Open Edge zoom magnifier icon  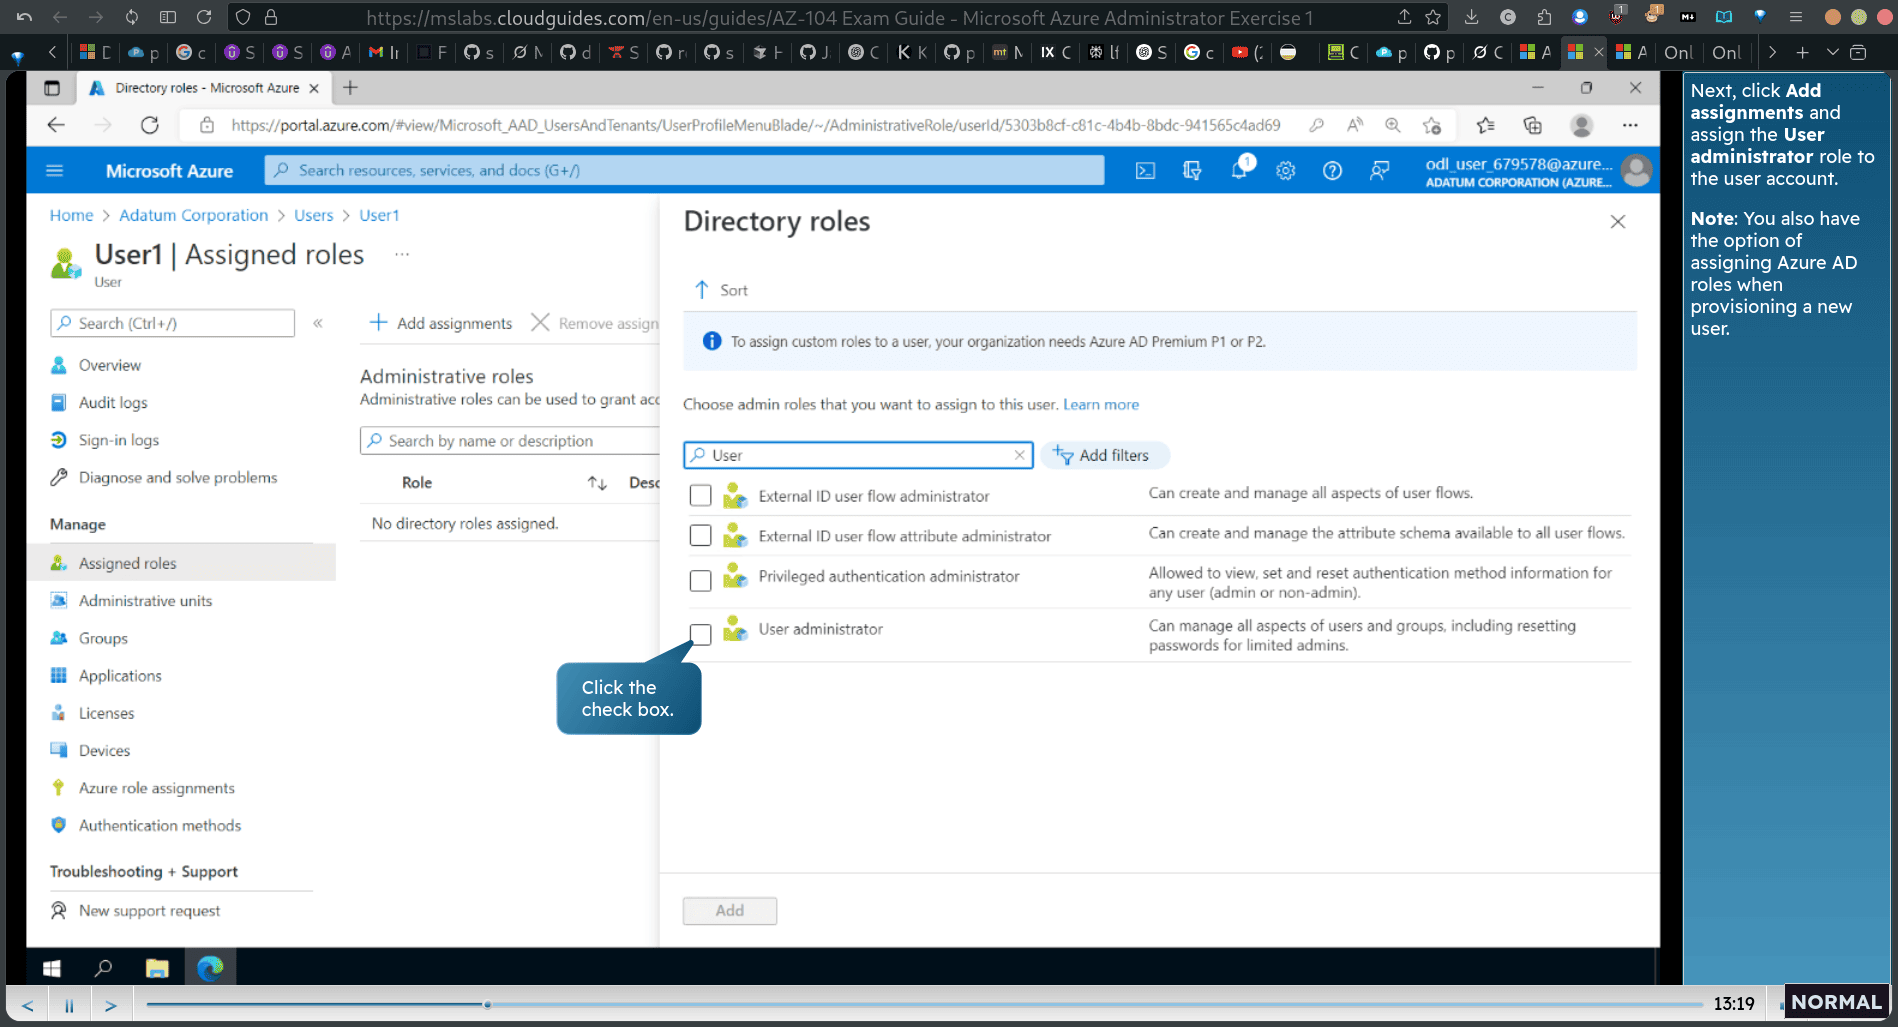point(1392,125)
